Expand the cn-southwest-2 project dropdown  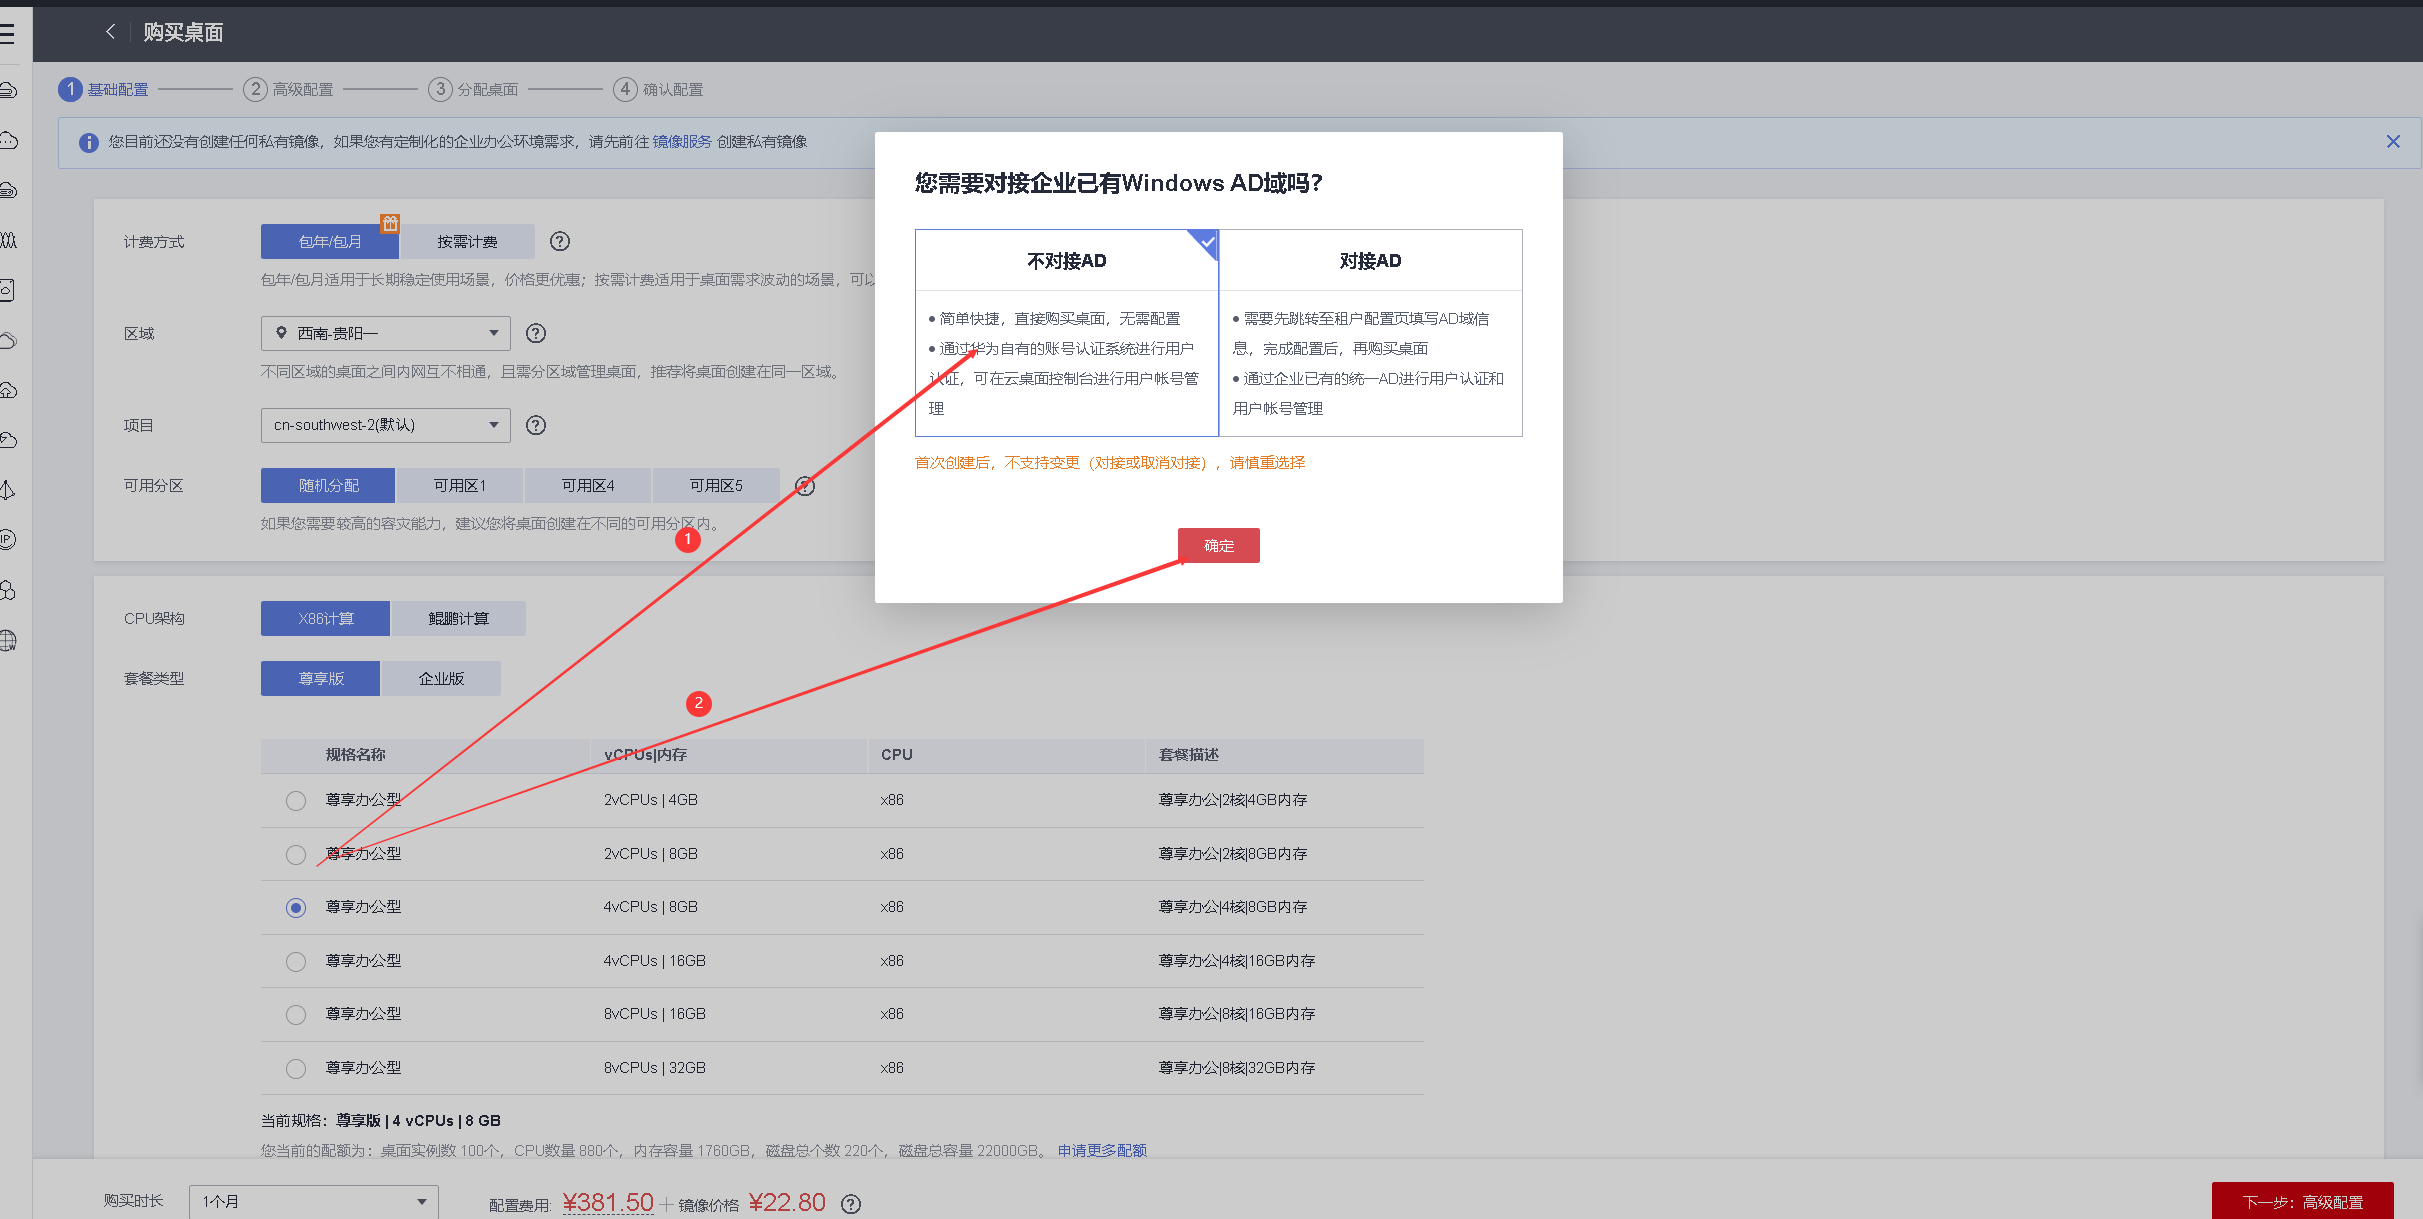tap(385, 425)
